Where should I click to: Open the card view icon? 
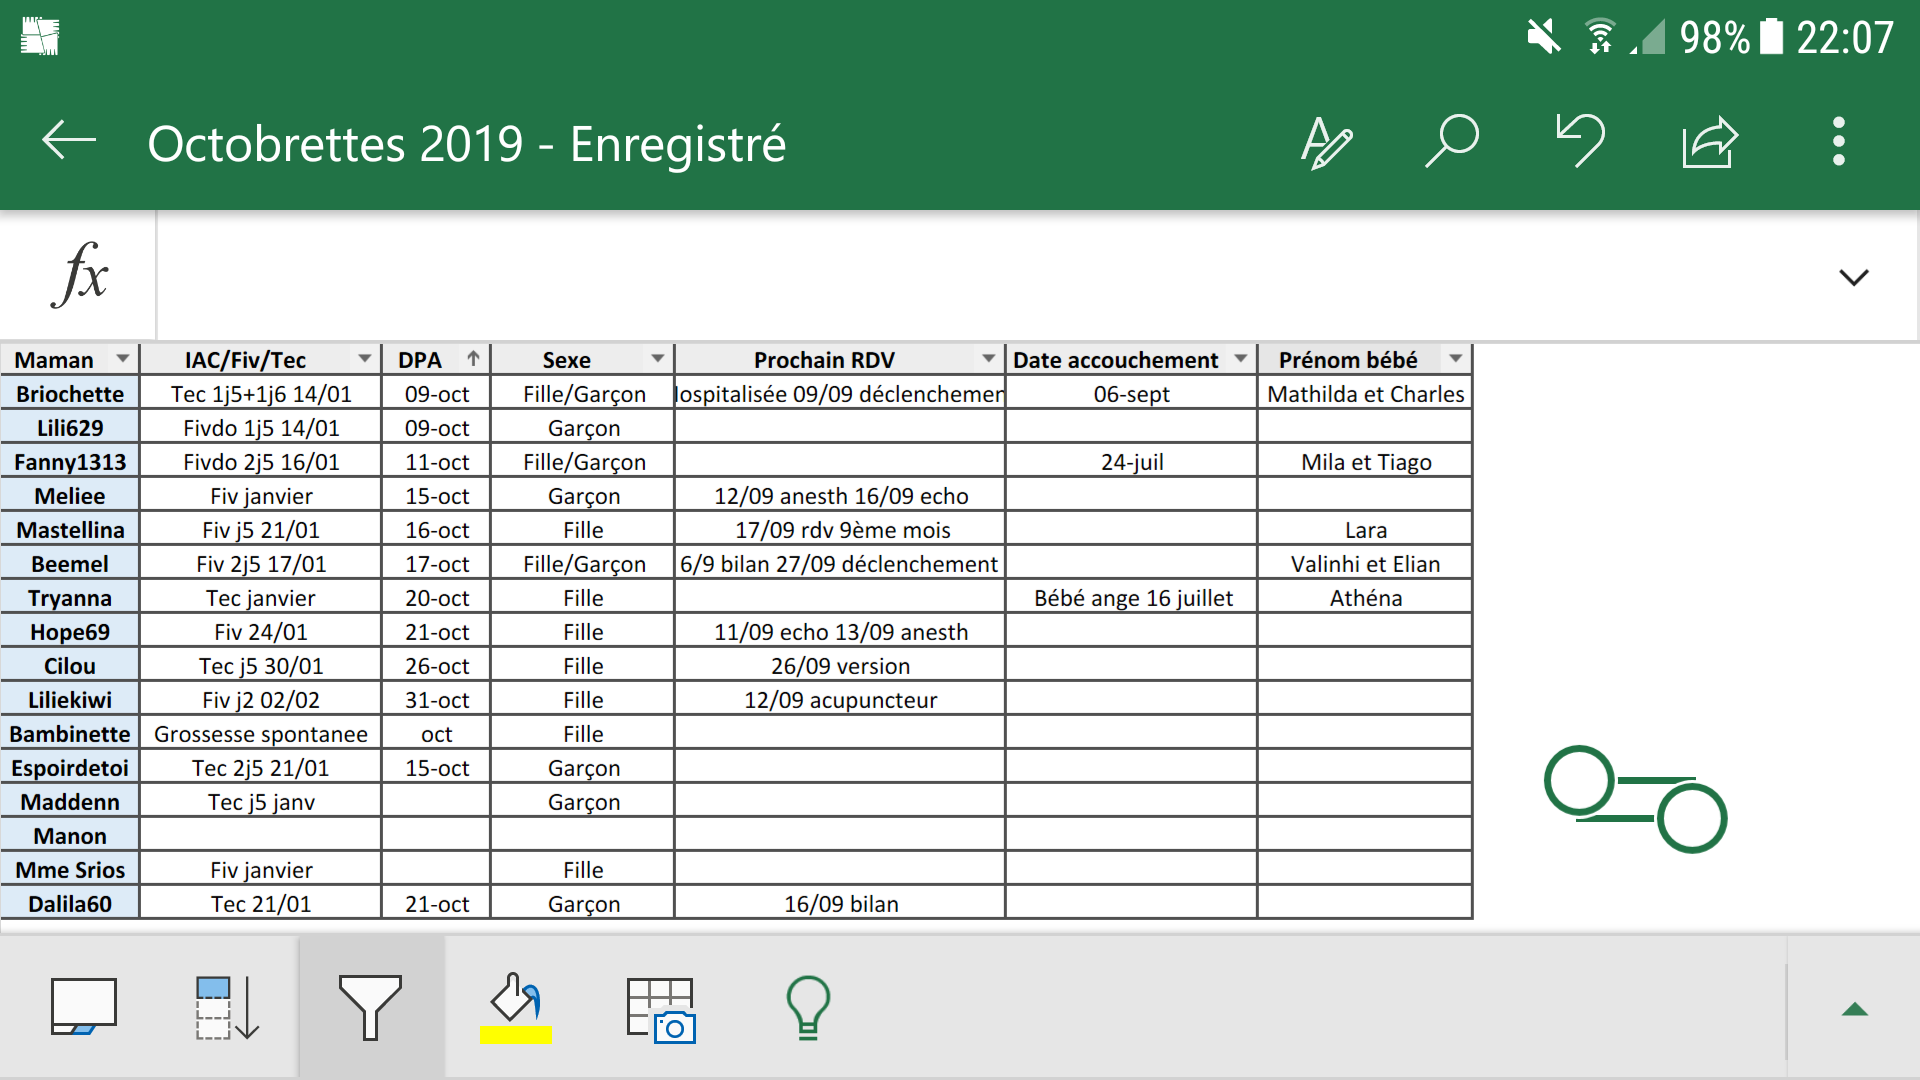tap(84, 1006)
